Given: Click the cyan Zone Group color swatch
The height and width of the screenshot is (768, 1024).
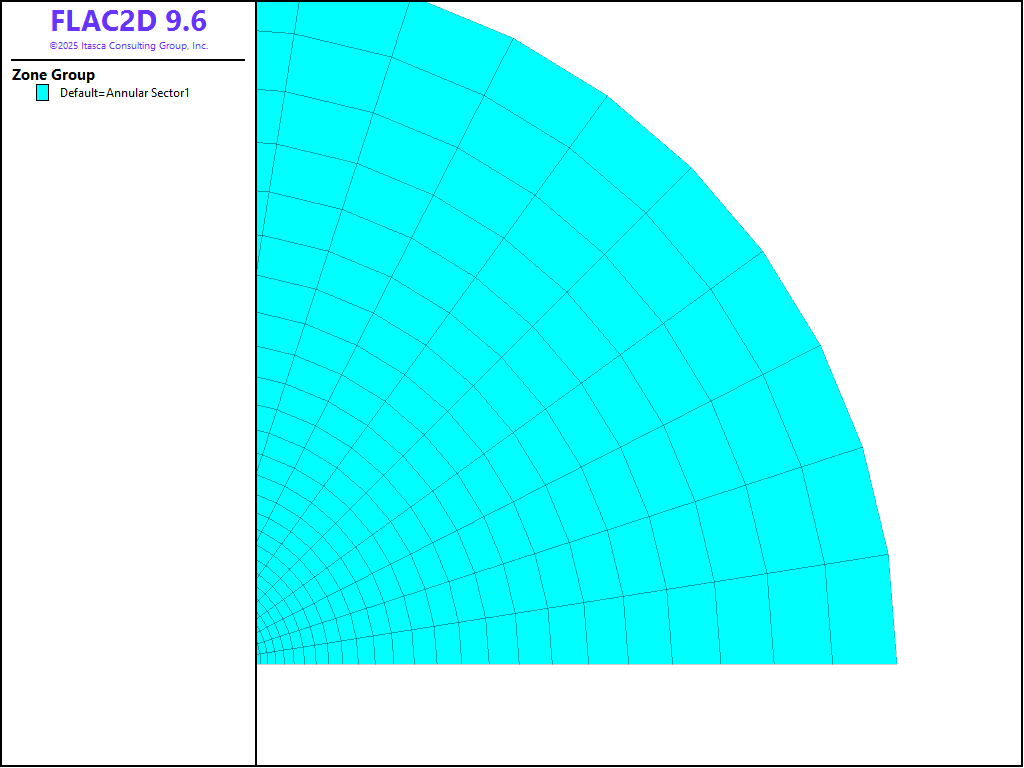Looking at the screenshot, I should click(42, 93).
